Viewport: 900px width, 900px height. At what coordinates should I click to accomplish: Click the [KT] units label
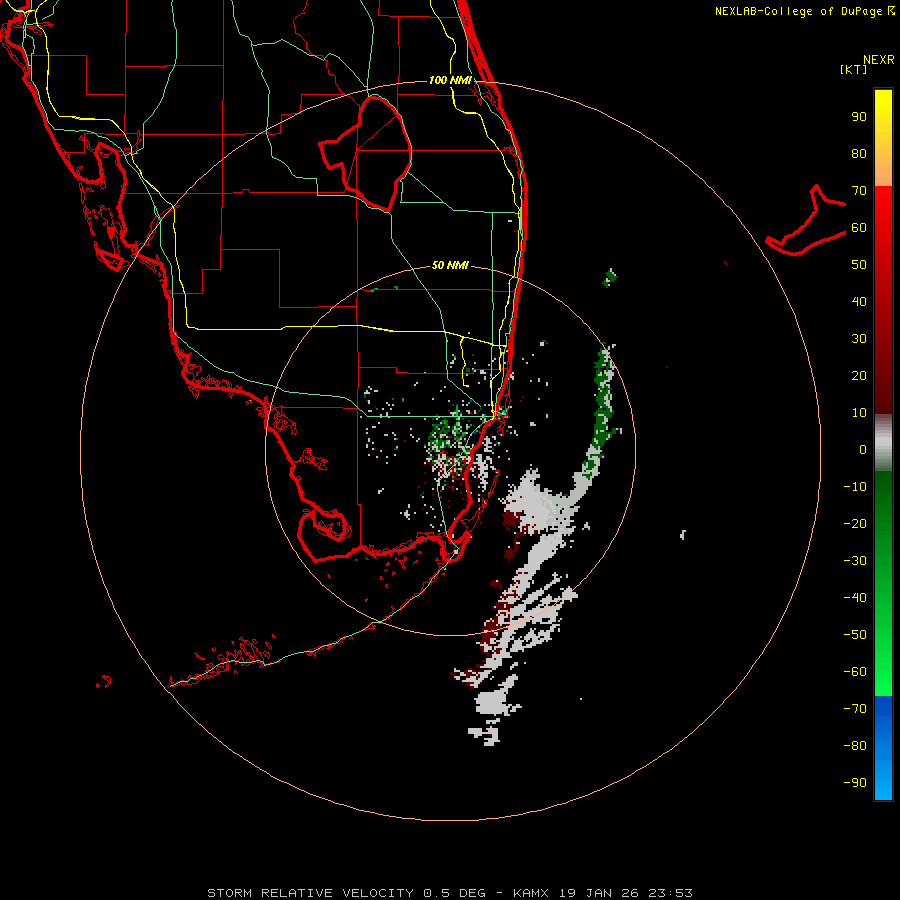(853, 69)
